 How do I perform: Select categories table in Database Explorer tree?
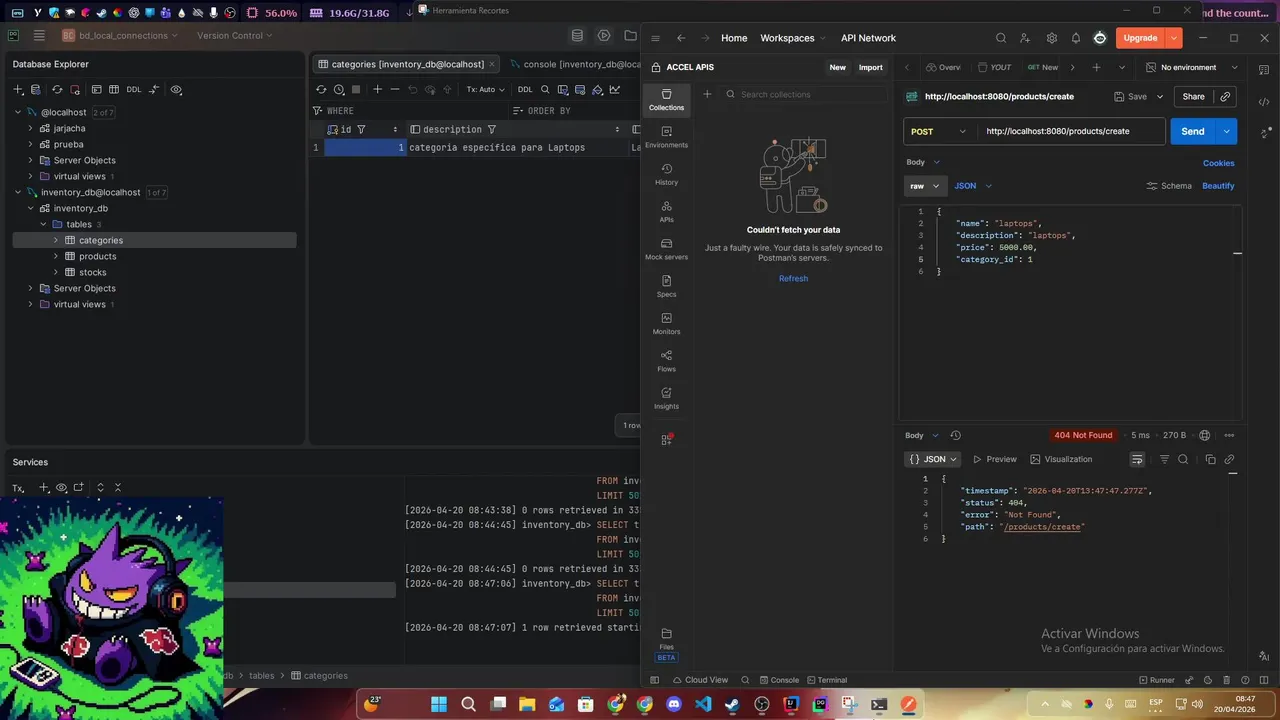pyautogui.click(x=154, y=240)
